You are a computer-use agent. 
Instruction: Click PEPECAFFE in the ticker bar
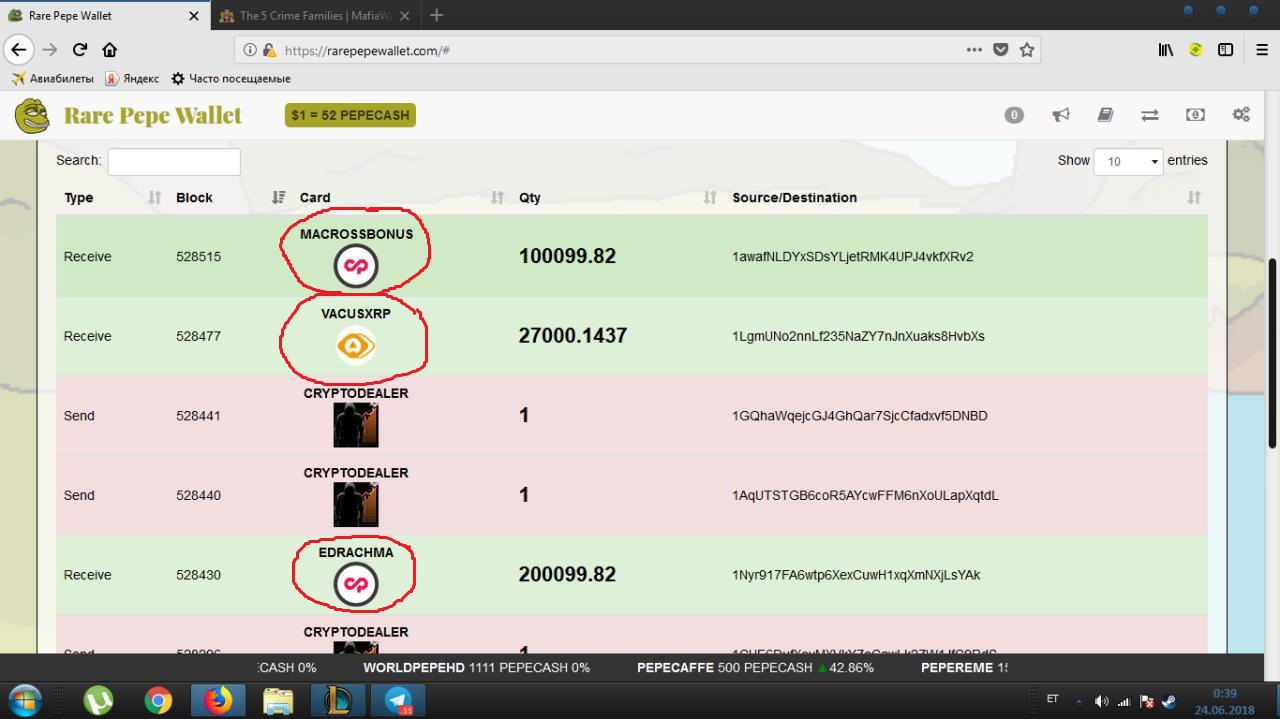[x=676, y=667]
